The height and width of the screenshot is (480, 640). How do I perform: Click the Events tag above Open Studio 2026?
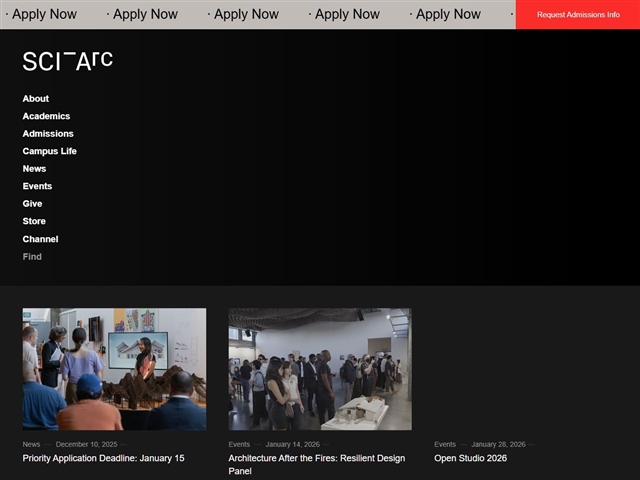(445, 444)
